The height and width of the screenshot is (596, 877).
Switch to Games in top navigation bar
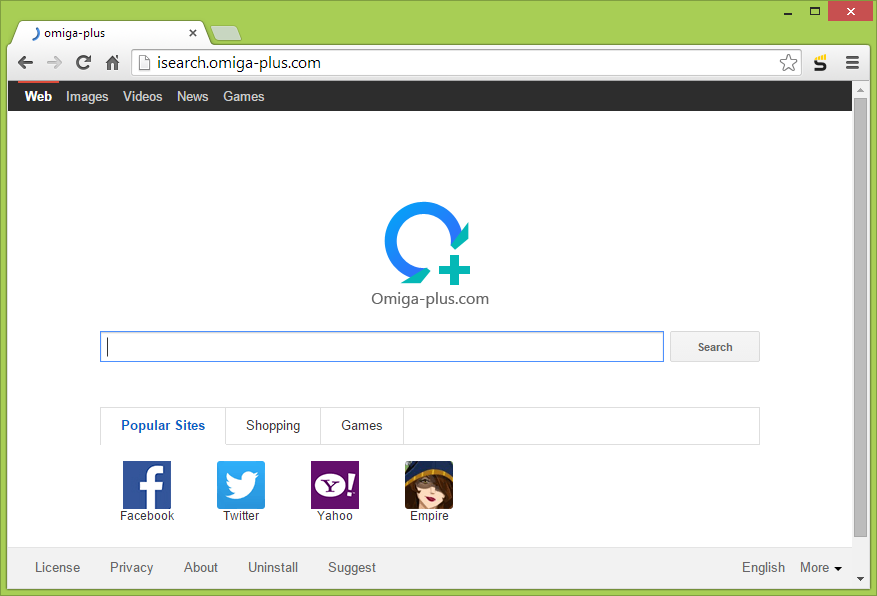[x=244, y=97]
